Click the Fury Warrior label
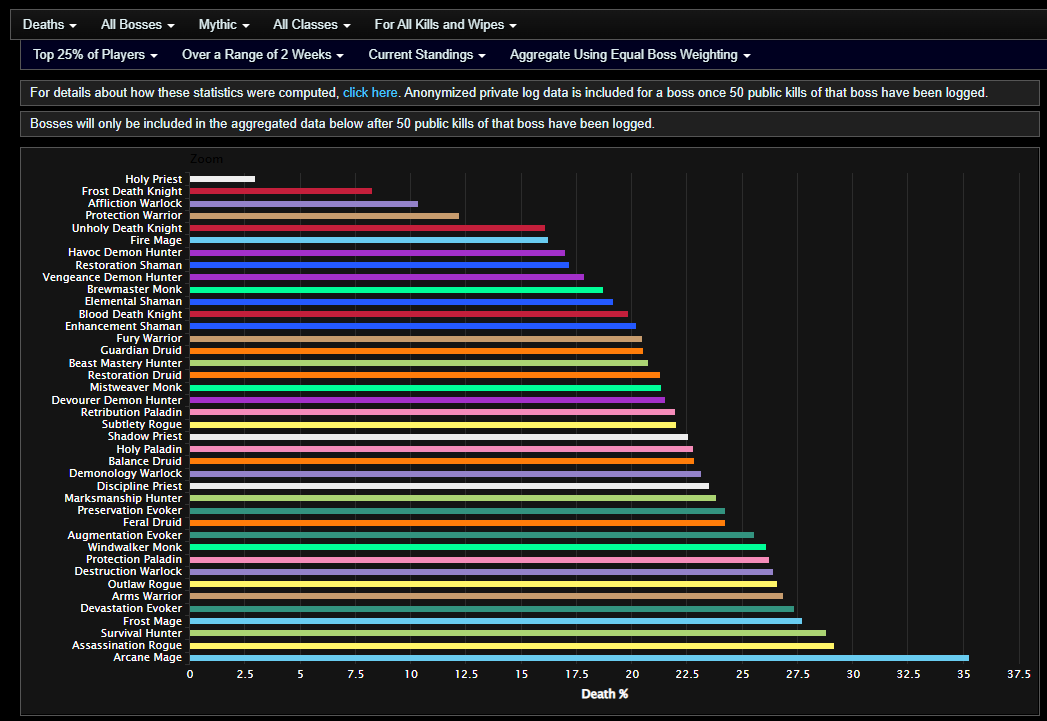This screenshot has width=1047, height=721. [x=149, y=338]
